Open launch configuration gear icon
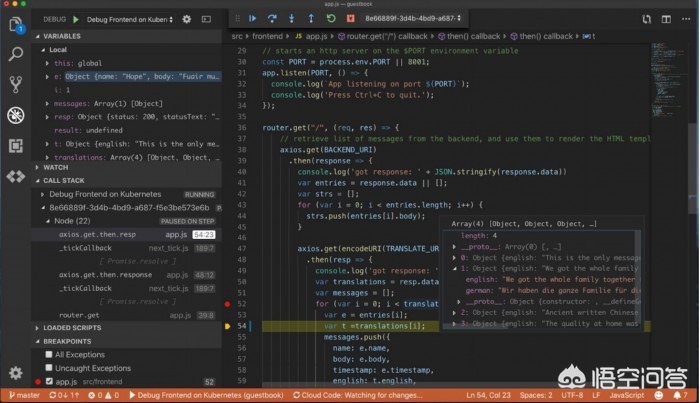Image resolution: width=700 pixels, height=403 pixels. coord(188,19)
